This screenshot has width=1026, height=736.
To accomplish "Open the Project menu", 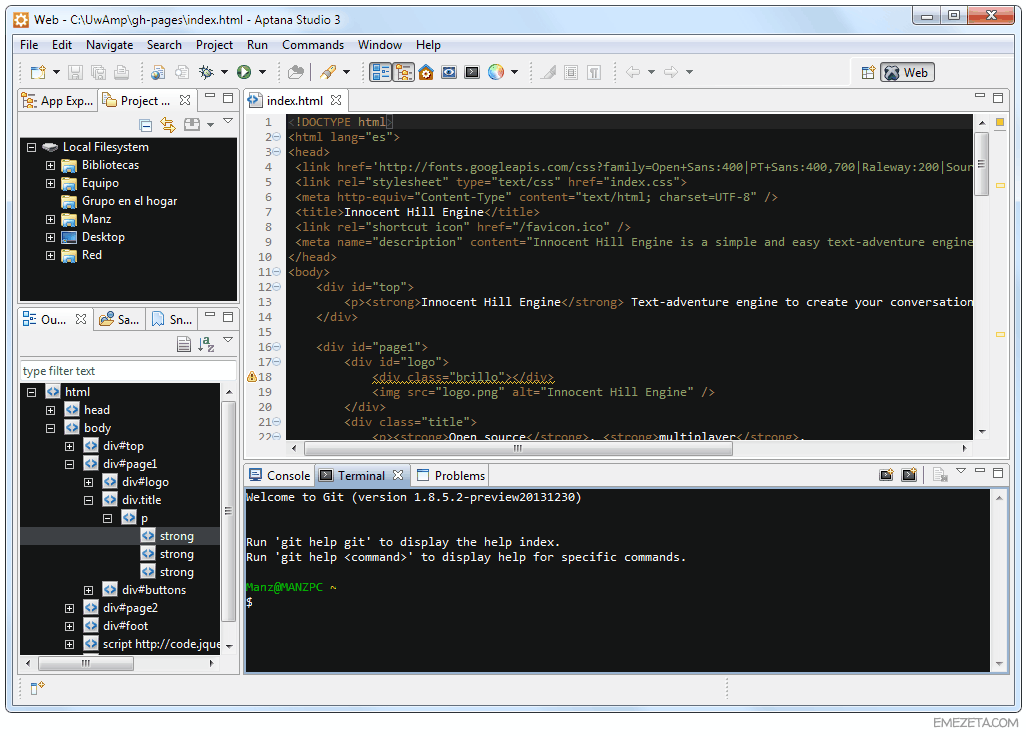I will pyautogui.click(x=214, y=44).
